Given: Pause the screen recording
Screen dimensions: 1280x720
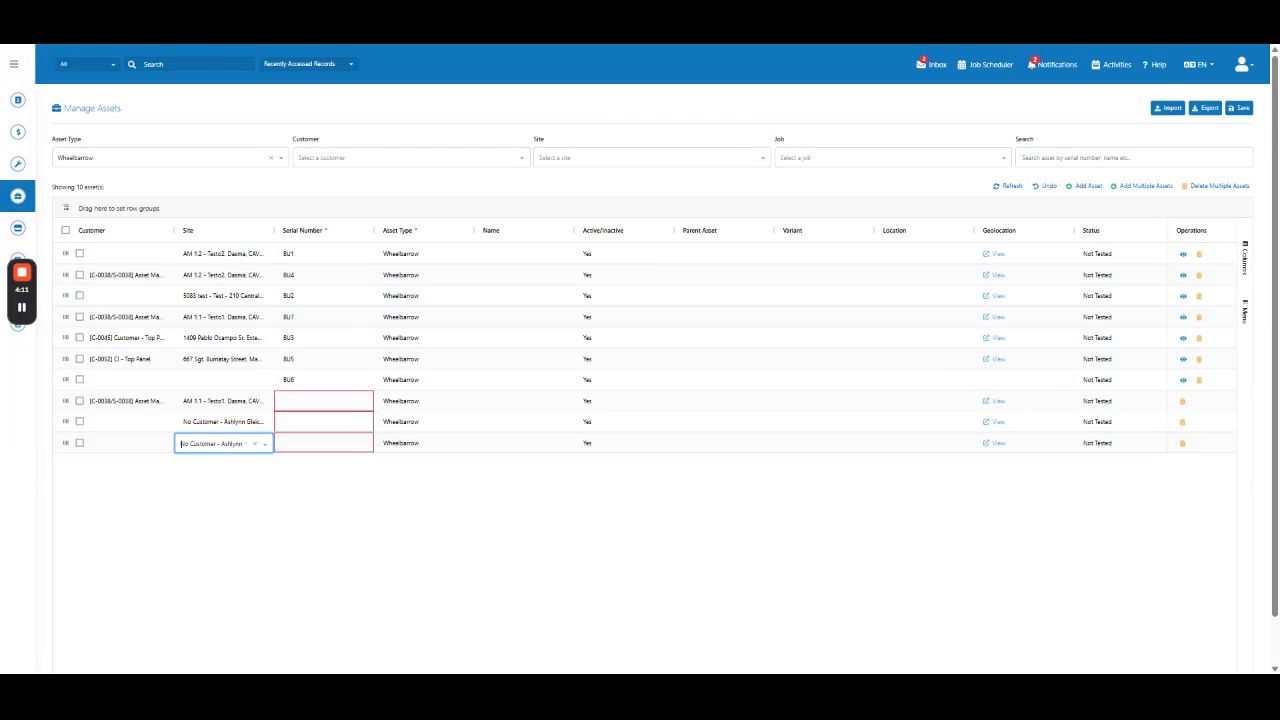Looking at the screenshot, I should [21, 307].
